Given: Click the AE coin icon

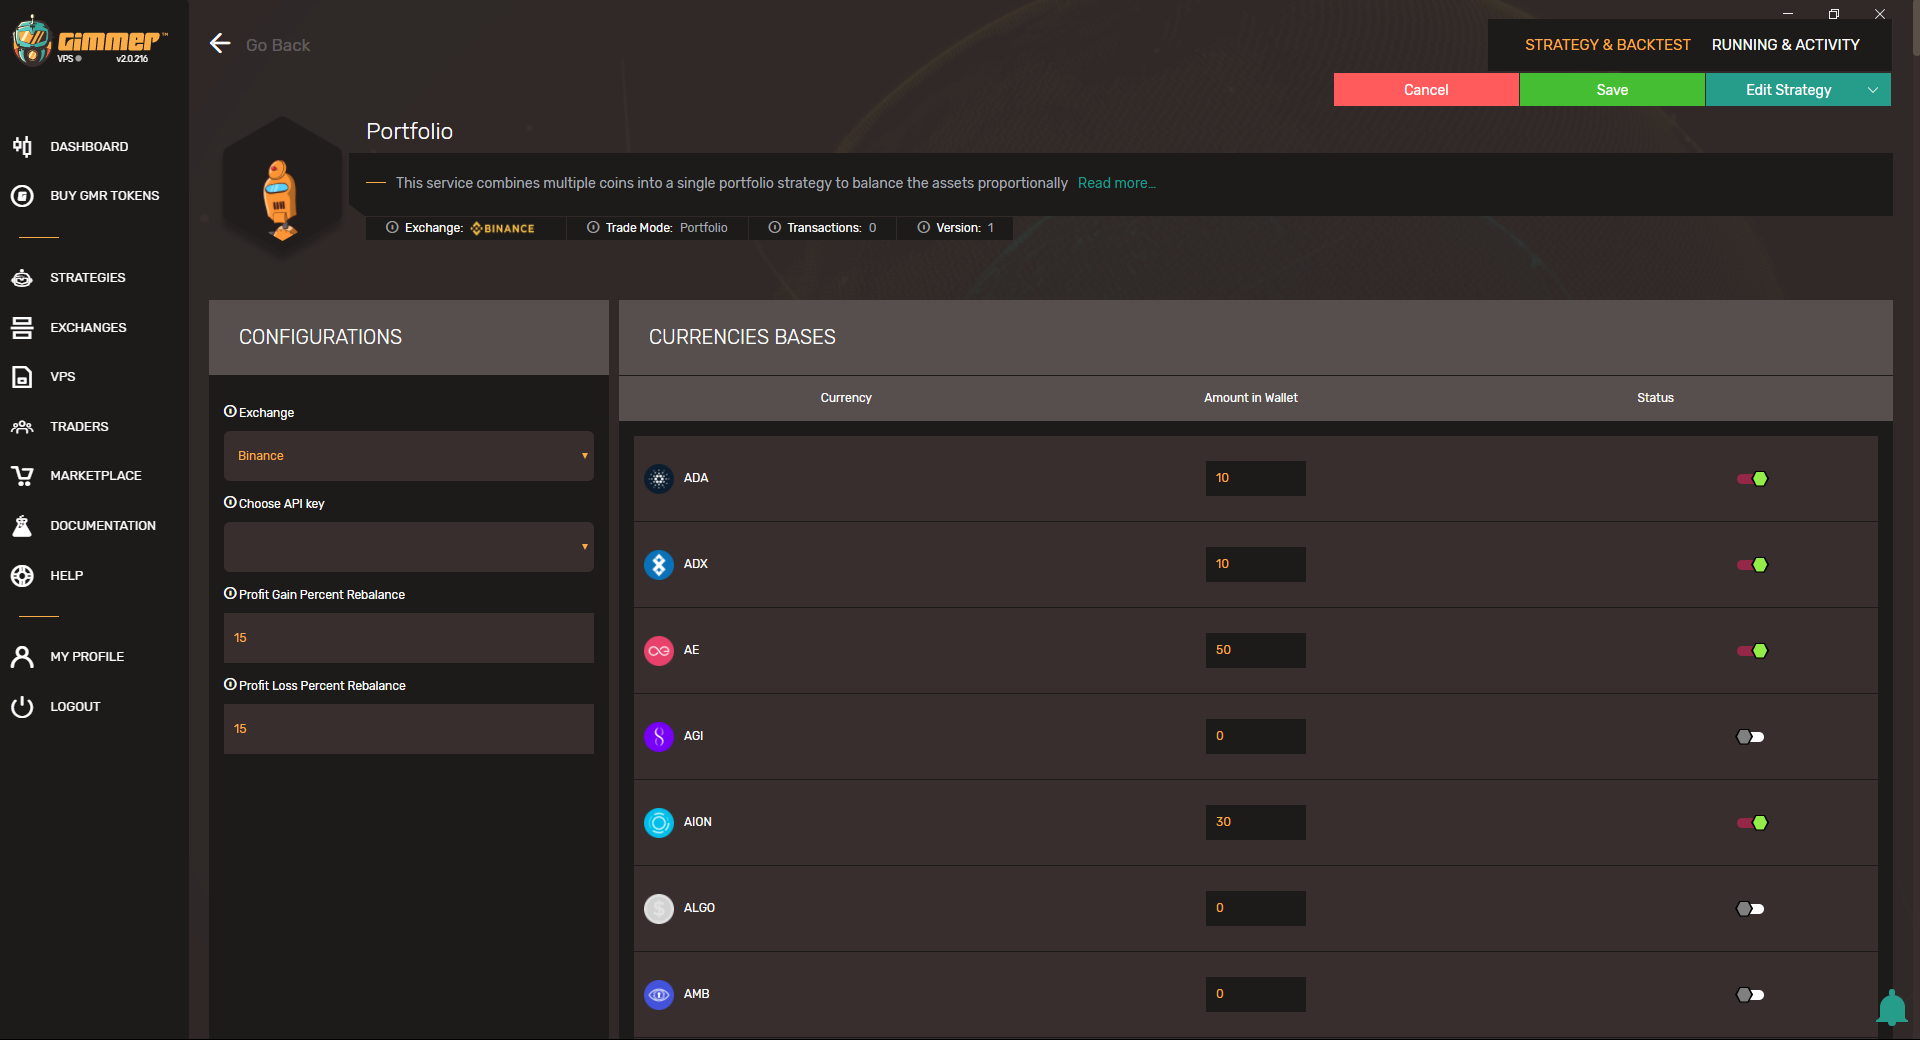Looking at the screenshot, I should (x=659, y=651).
